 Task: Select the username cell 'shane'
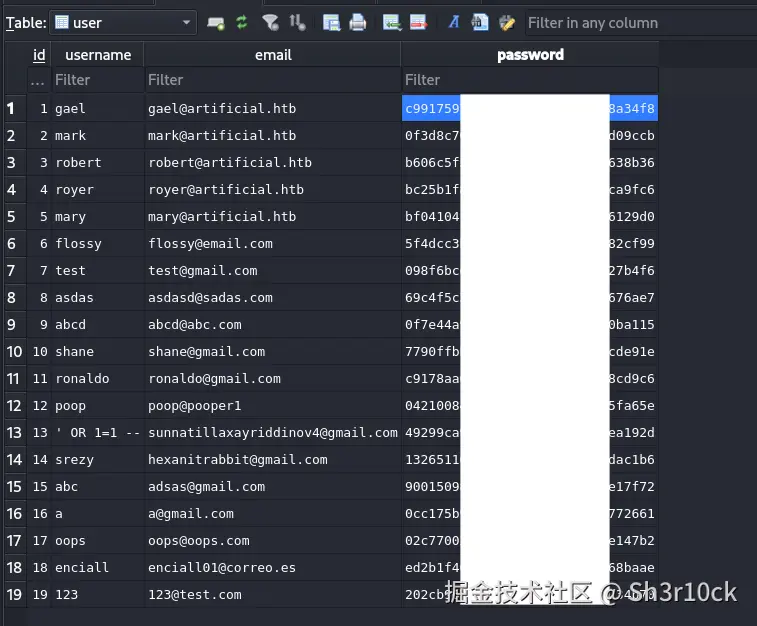coord(98,351)
